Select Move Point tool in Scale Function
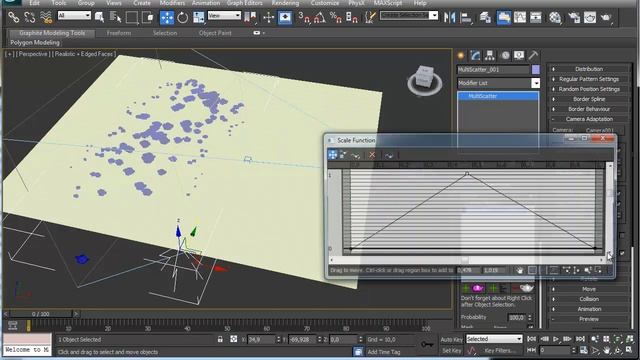Image resolution: width=640 pixels, height=360 pixels. 333,155
